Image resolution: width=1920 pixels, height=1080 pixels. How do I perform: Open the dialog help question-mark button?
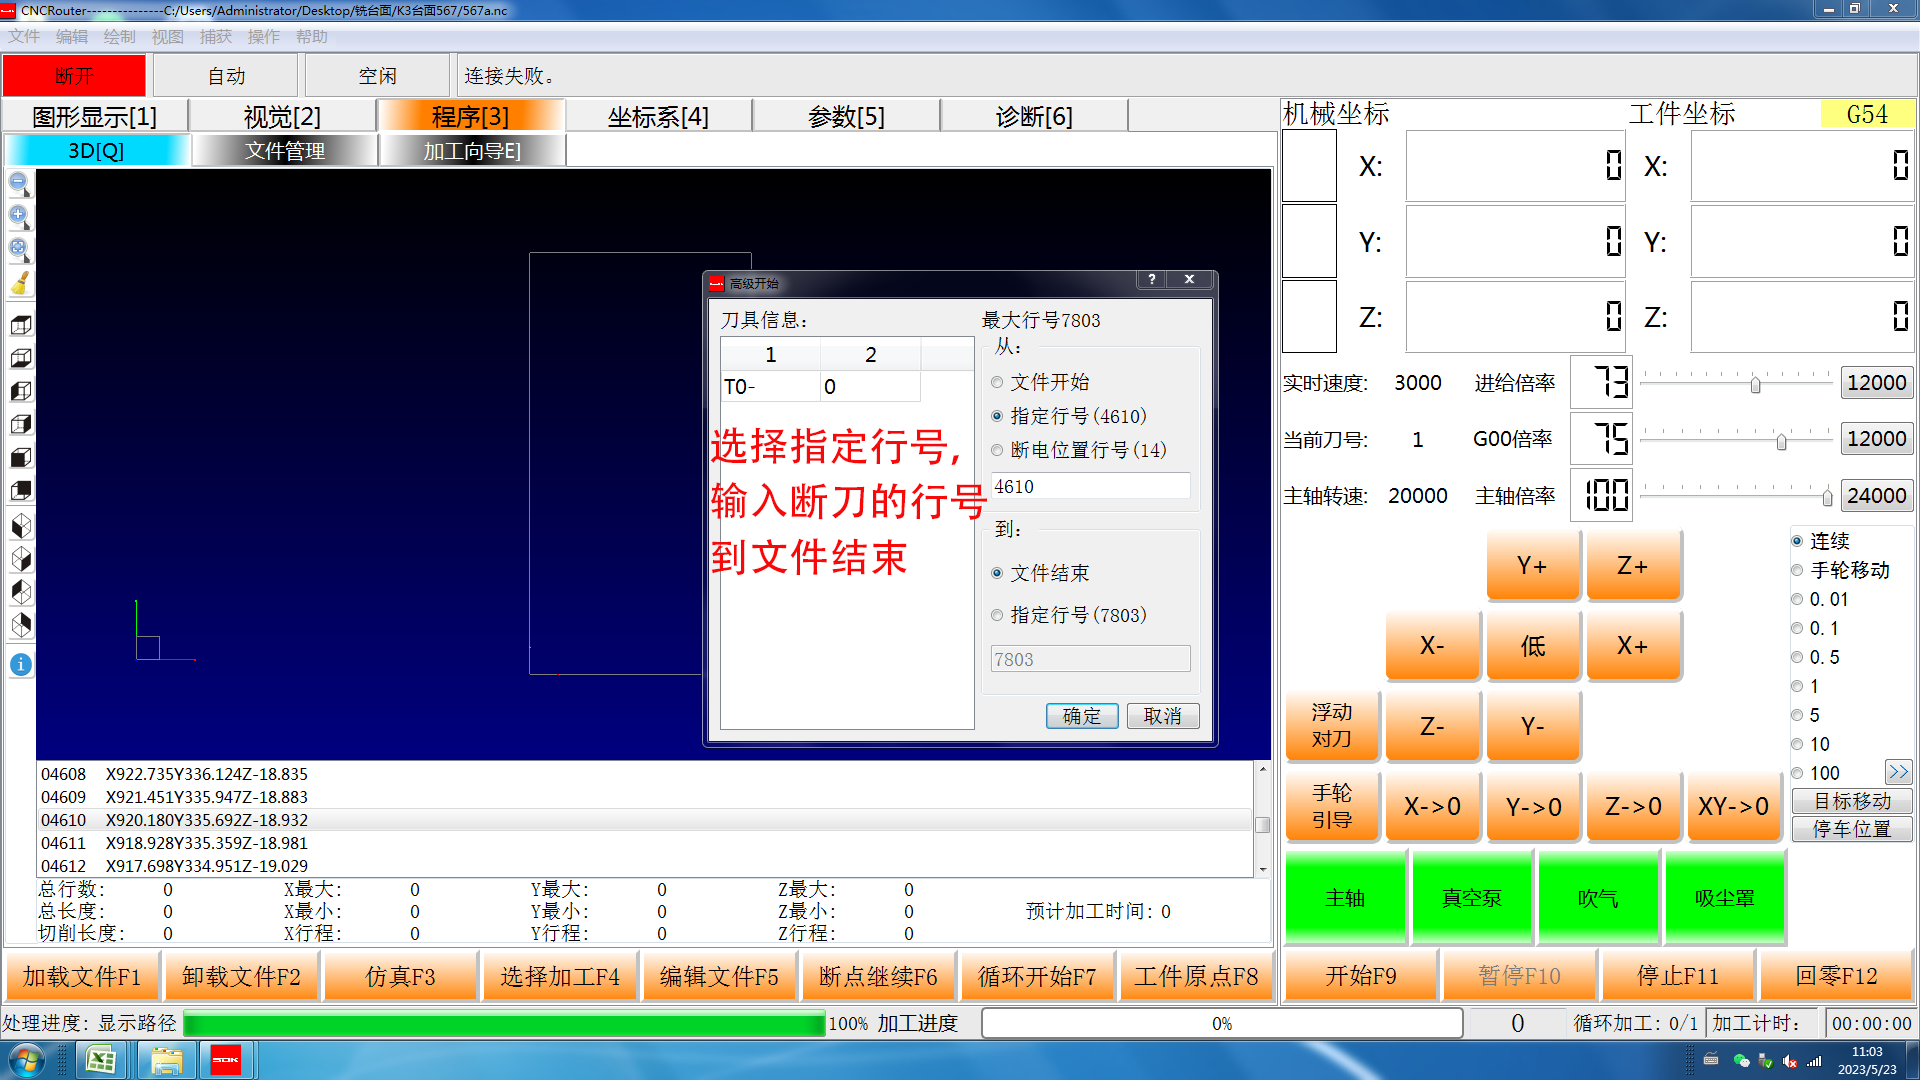tap(1152, 280)
